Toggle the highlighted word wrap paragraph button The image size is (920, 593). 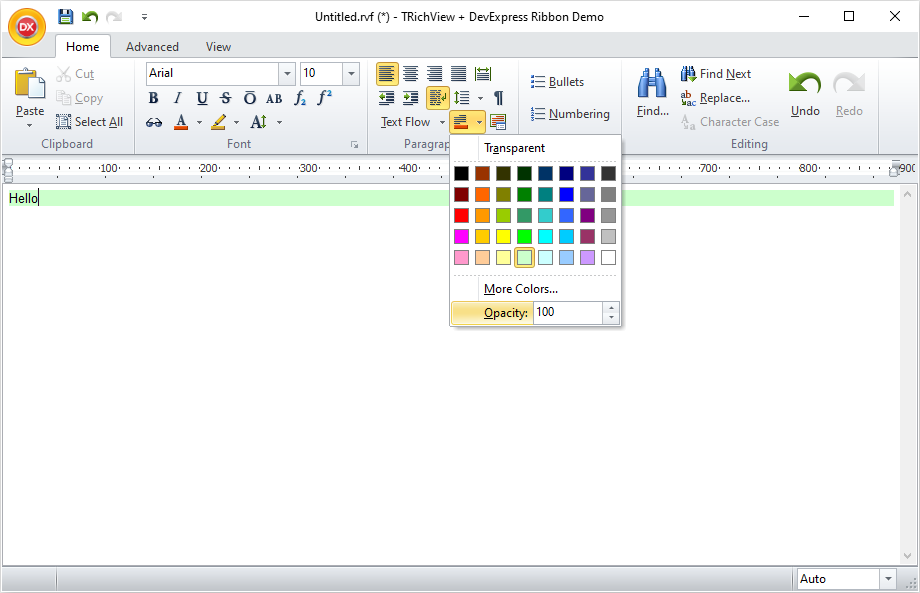pos(438,98)
